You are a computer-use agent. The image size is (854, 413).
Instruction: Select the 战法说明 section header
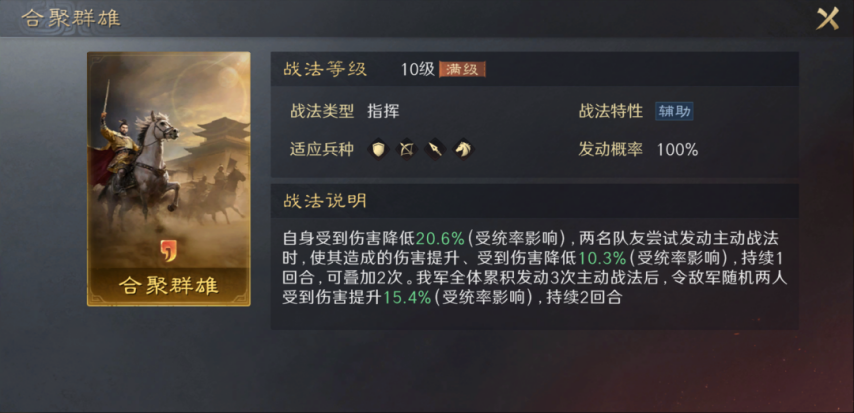[x=535, y=201]
